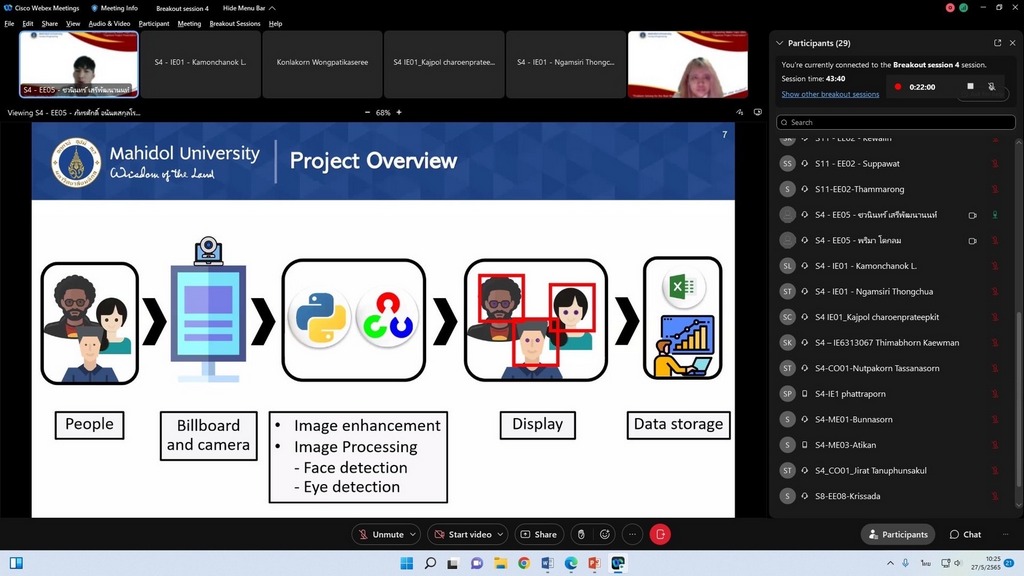This screenshot has height=576, width=1024.
Task: Open the more options ellipsis button
Action: pyautogui.click(x=632, y=534)
